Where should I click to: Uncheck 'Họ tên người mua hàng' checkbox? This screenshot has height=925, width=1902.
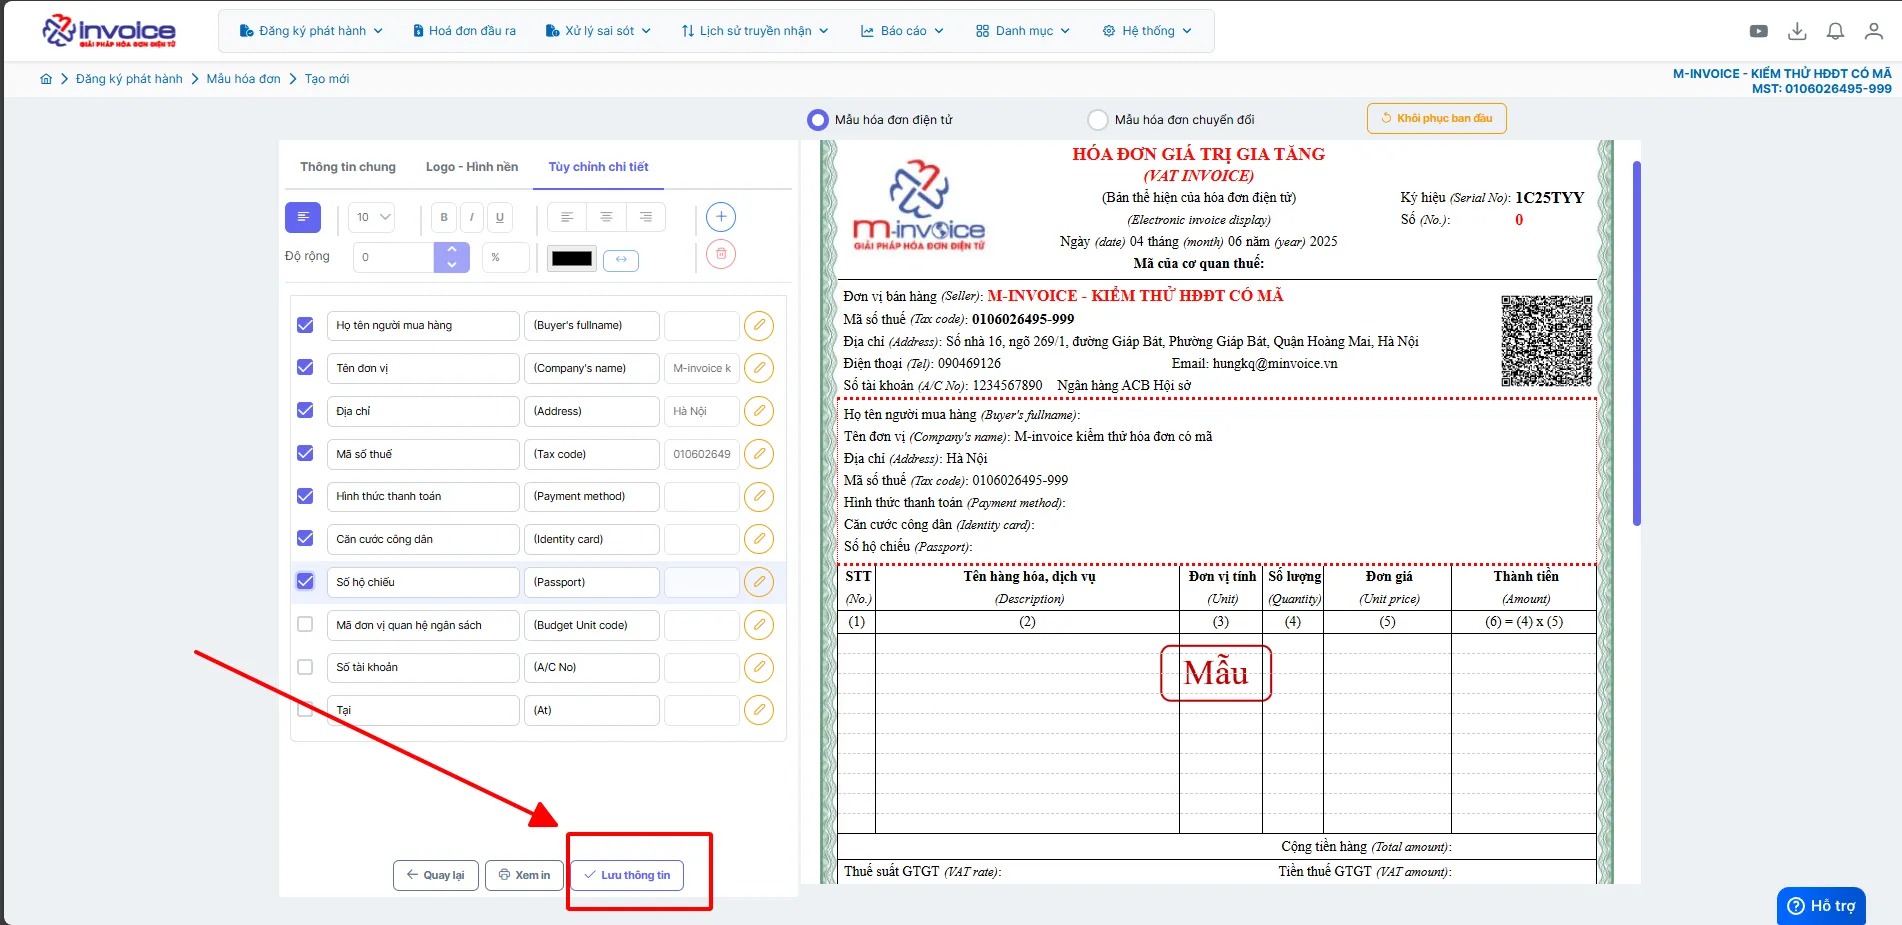tap(305, 325)
